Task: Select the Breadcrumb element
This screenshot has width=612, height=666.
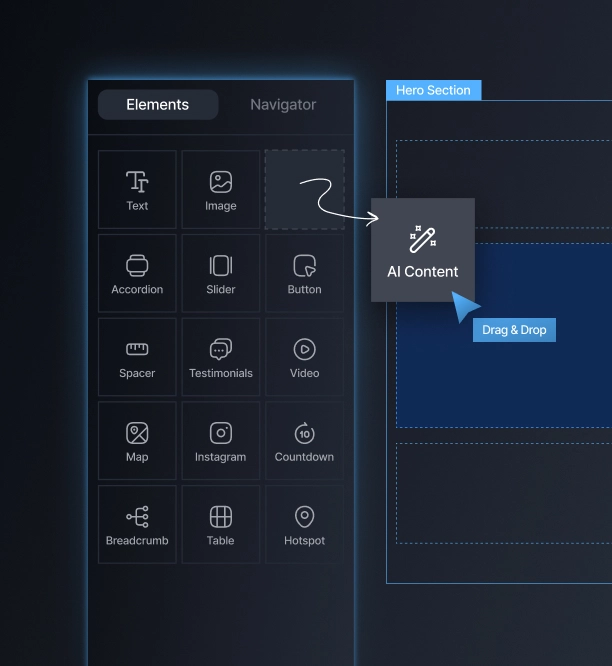Action: (x=137, y=525)
